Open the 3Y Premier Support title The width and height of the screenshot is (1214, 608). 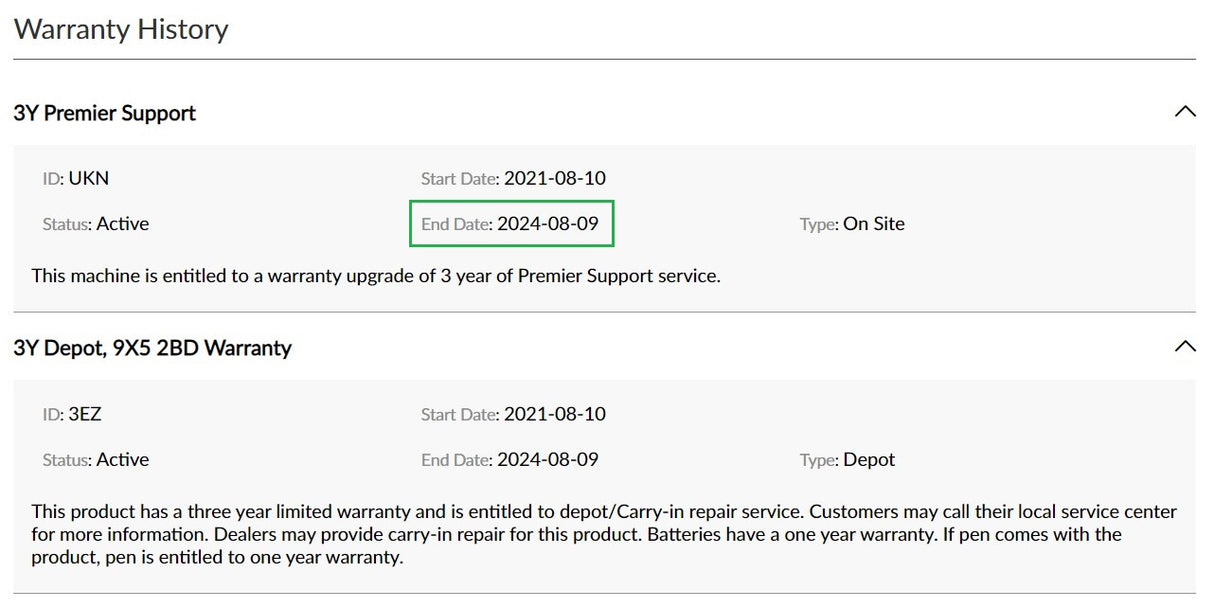coord(104,113)
